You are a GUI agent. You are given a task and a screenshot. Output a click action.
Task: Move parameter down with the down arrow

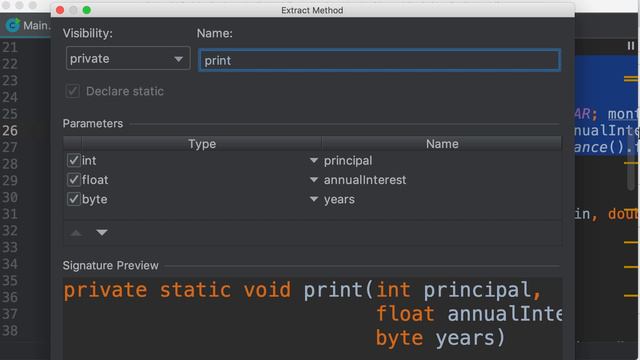coord(102,233)
